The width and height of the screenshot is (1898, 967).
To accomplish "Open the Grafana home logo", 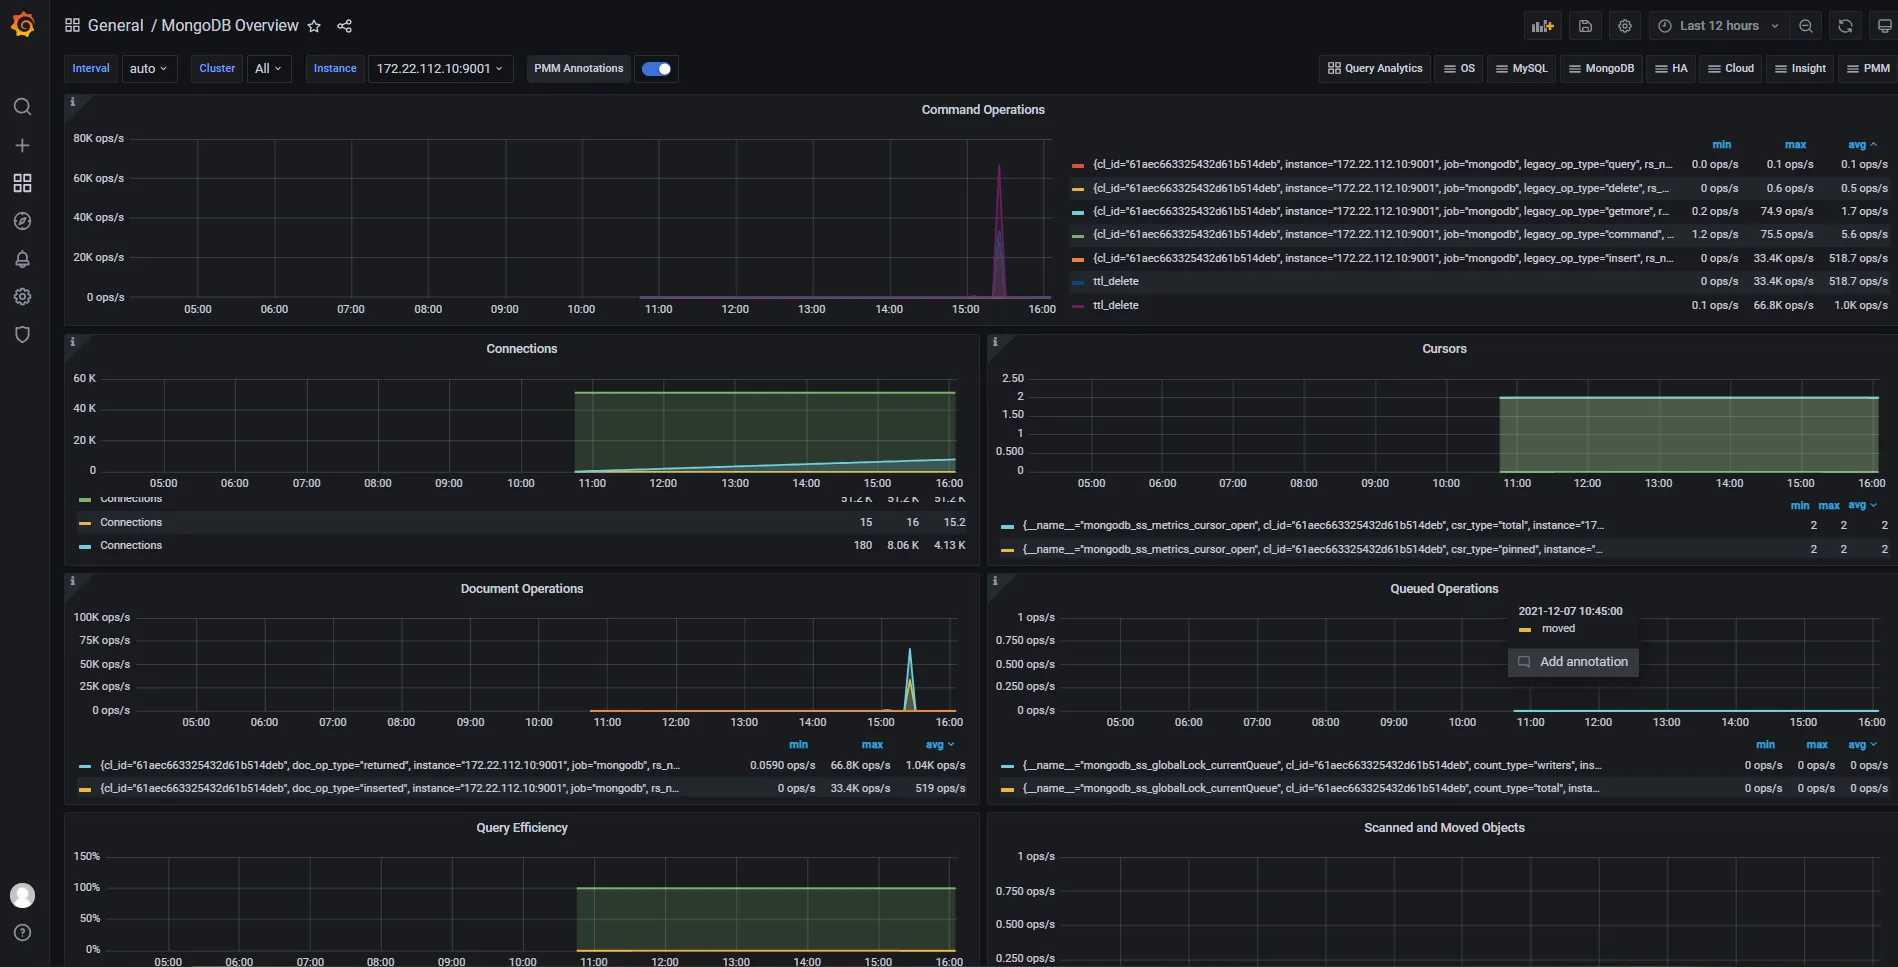I will pyautogui.click(x=22, y=24).
